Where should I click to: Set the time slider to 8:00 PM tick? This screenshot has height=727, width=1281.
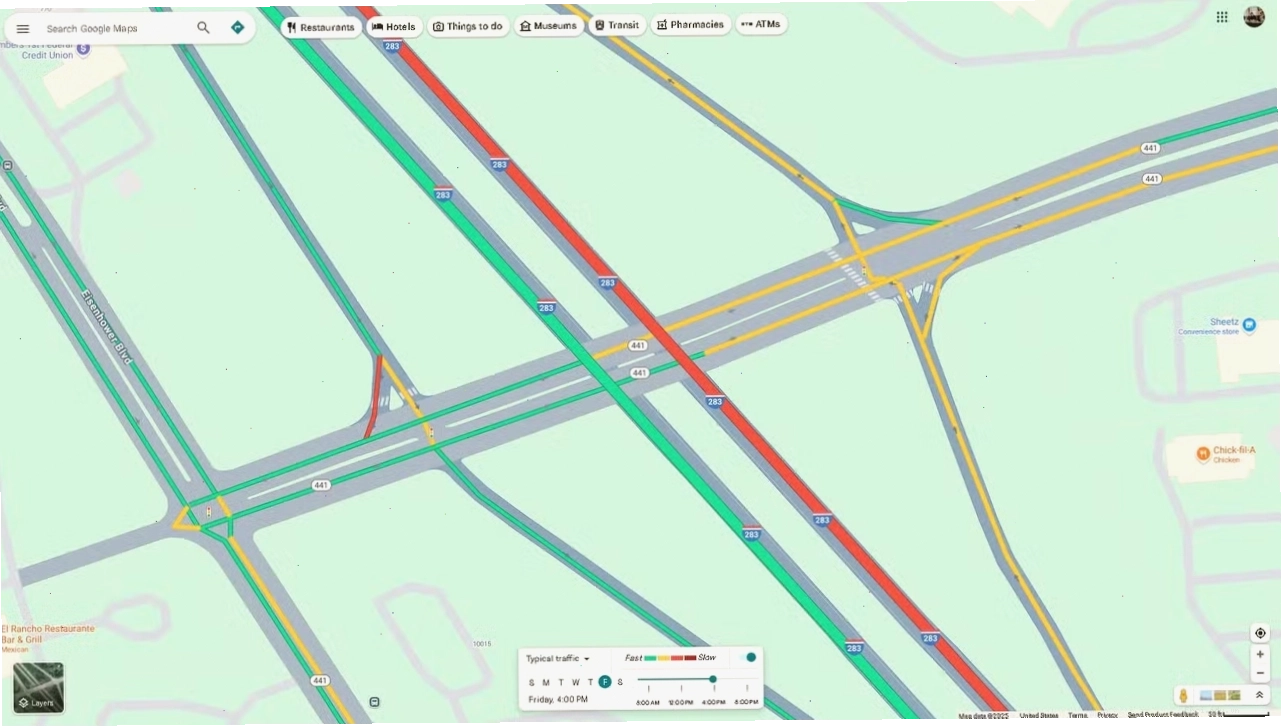pos(746,690)
